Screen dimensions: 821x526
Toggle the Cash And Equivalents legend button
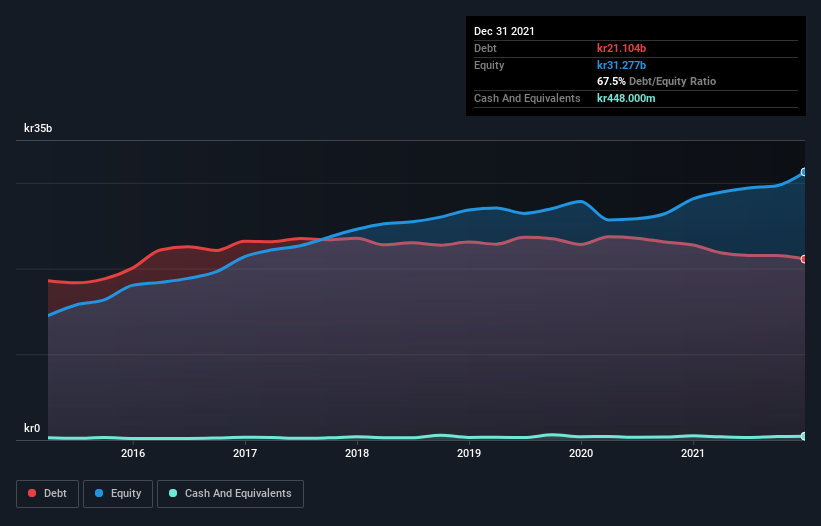(230, 494)
